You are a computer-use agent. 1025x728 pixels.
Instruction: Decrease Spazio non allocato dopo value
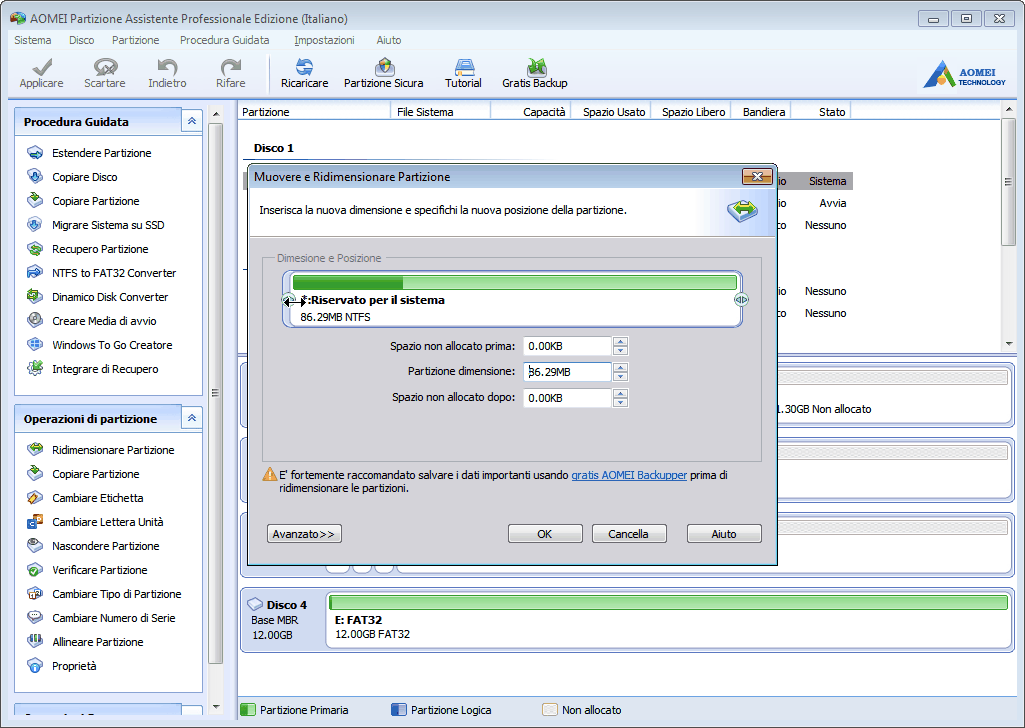(x=621, y=403)
